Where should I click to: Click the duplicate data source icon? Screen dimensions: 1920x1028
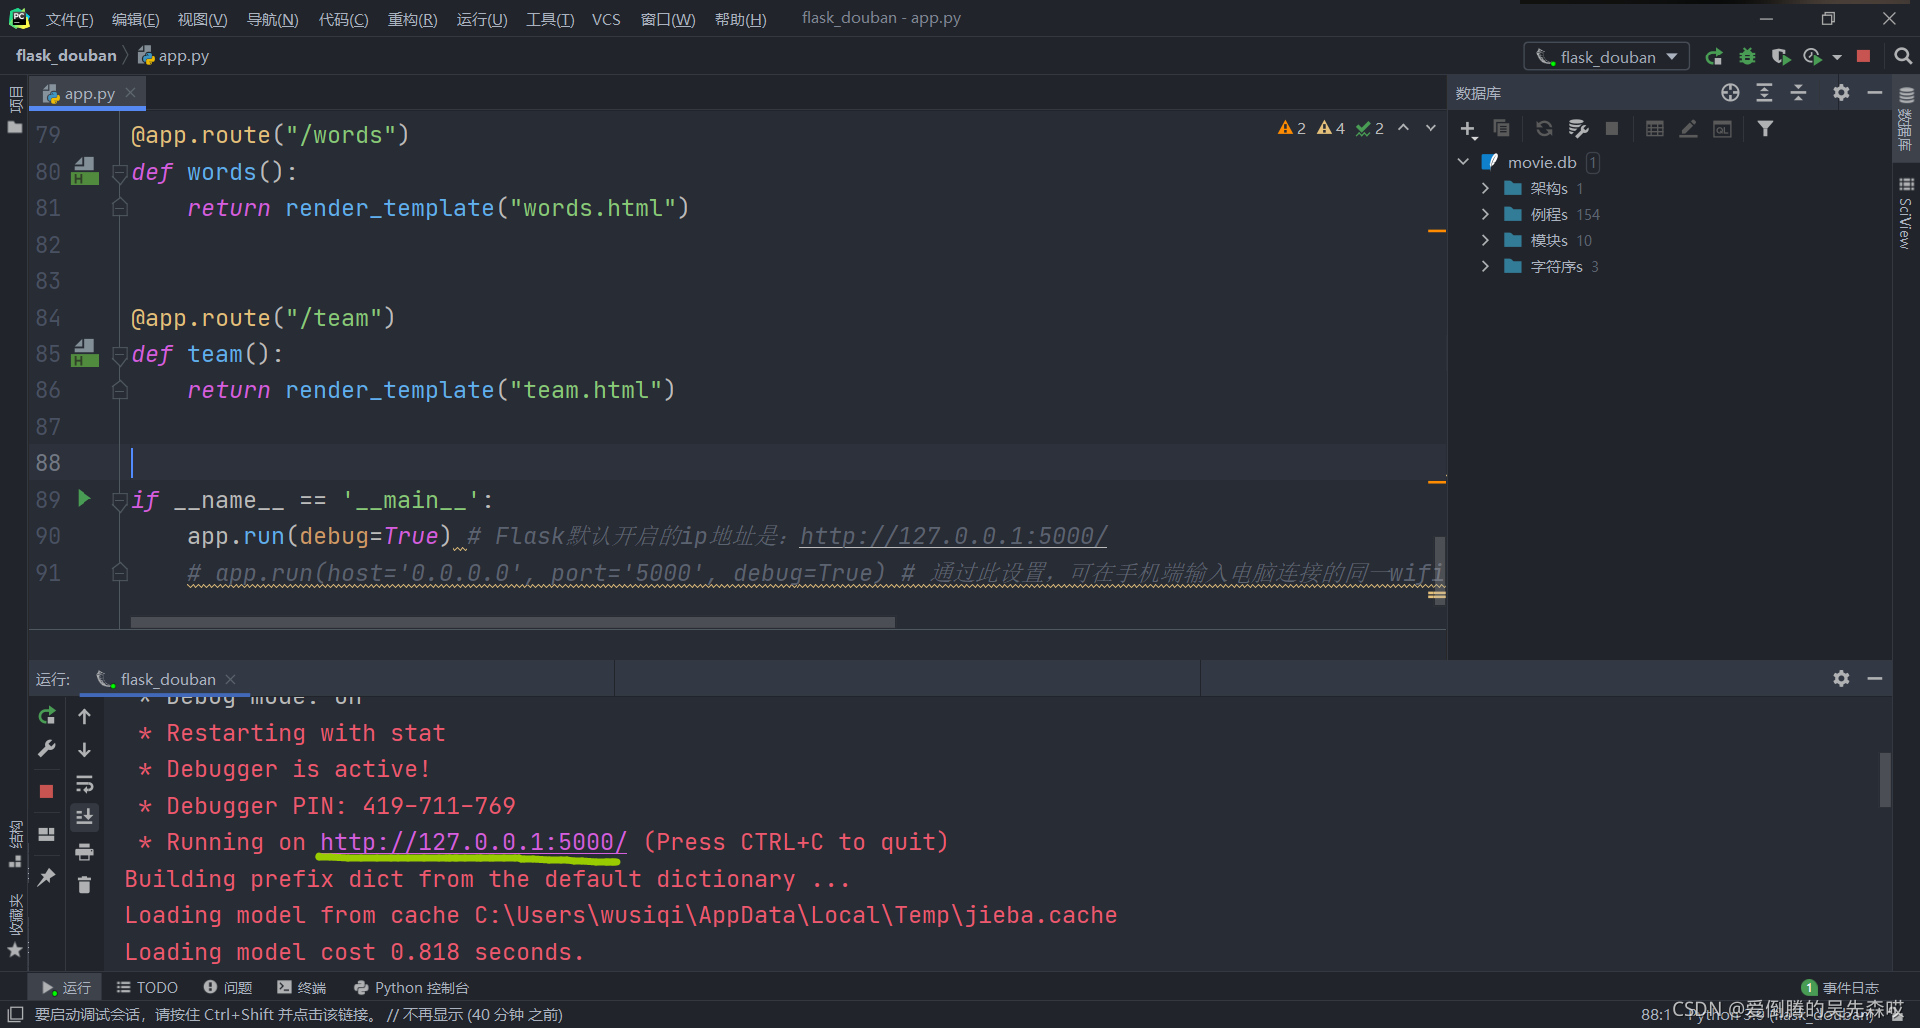[1501, 129]
